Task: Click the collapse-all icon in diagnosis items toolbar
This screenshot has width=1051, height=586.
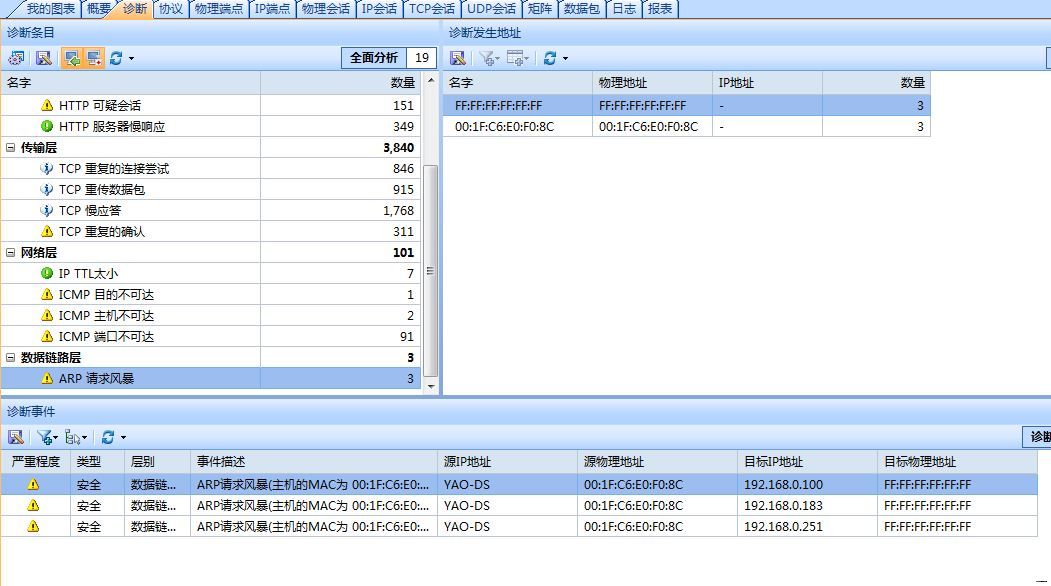Action: 94,58
